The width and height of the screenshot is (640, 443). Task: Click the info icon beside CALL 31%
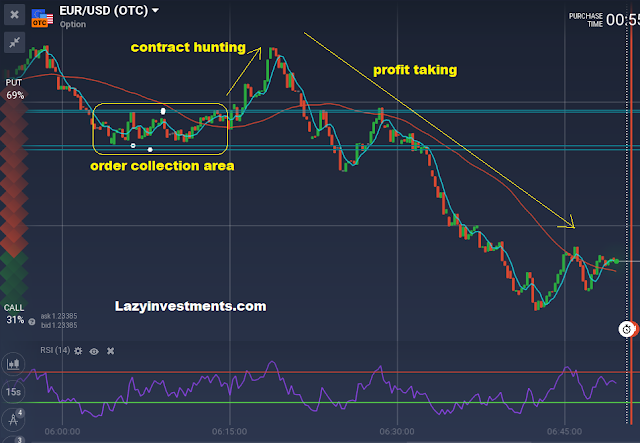[x=32, y=321]
